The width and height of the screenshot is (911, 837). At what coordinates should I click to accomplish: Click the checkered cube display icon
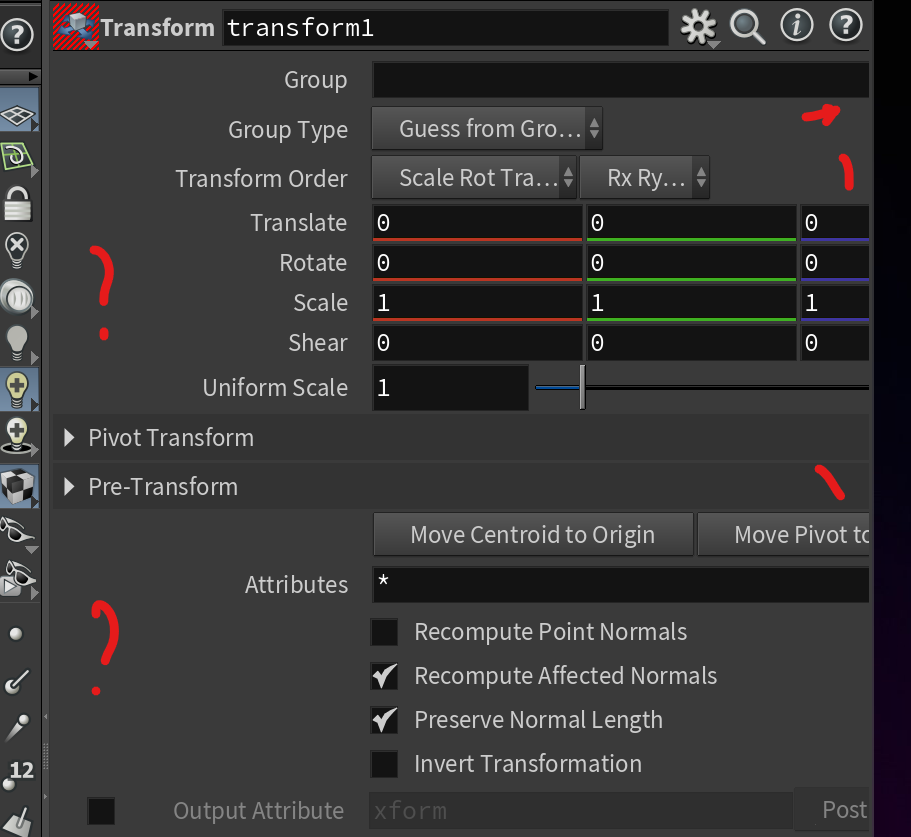click(x=18, y=486)
